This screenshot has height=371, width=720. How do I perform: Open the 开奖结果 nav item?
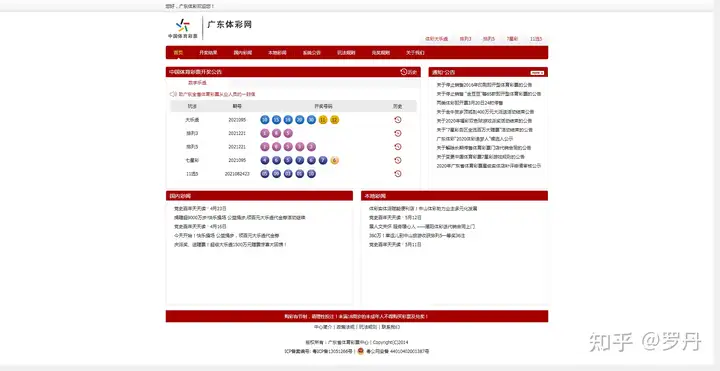click(208, 53)
